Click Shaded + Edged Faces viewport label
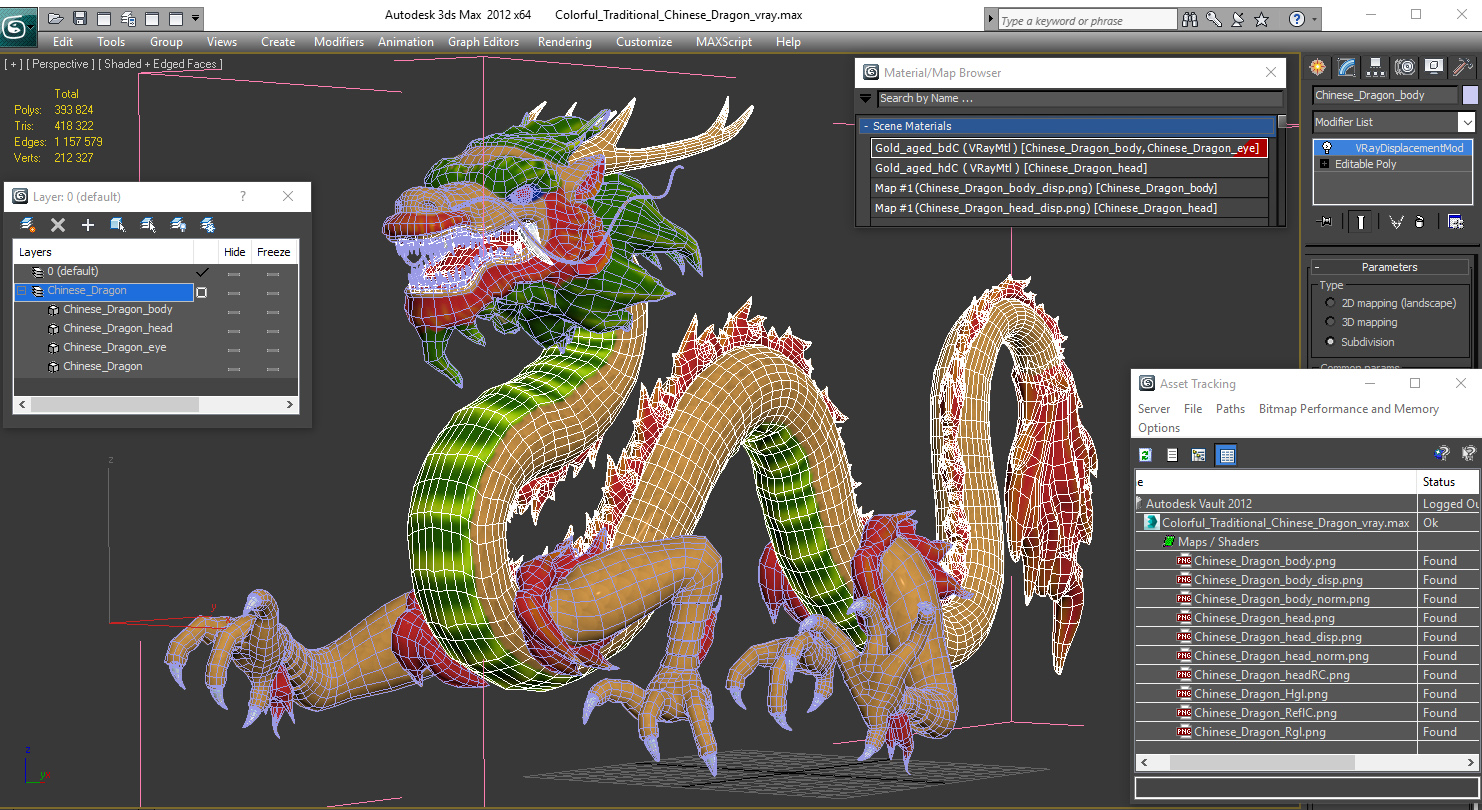Screen dimensions: 1482x810 161,64
